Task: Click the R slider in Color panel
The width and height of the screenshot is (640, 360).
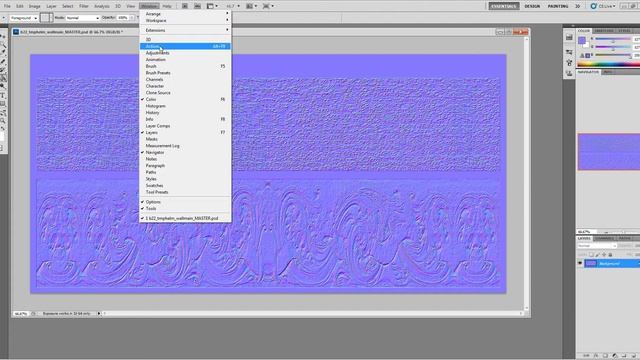Action: click(x=613, y=39)
